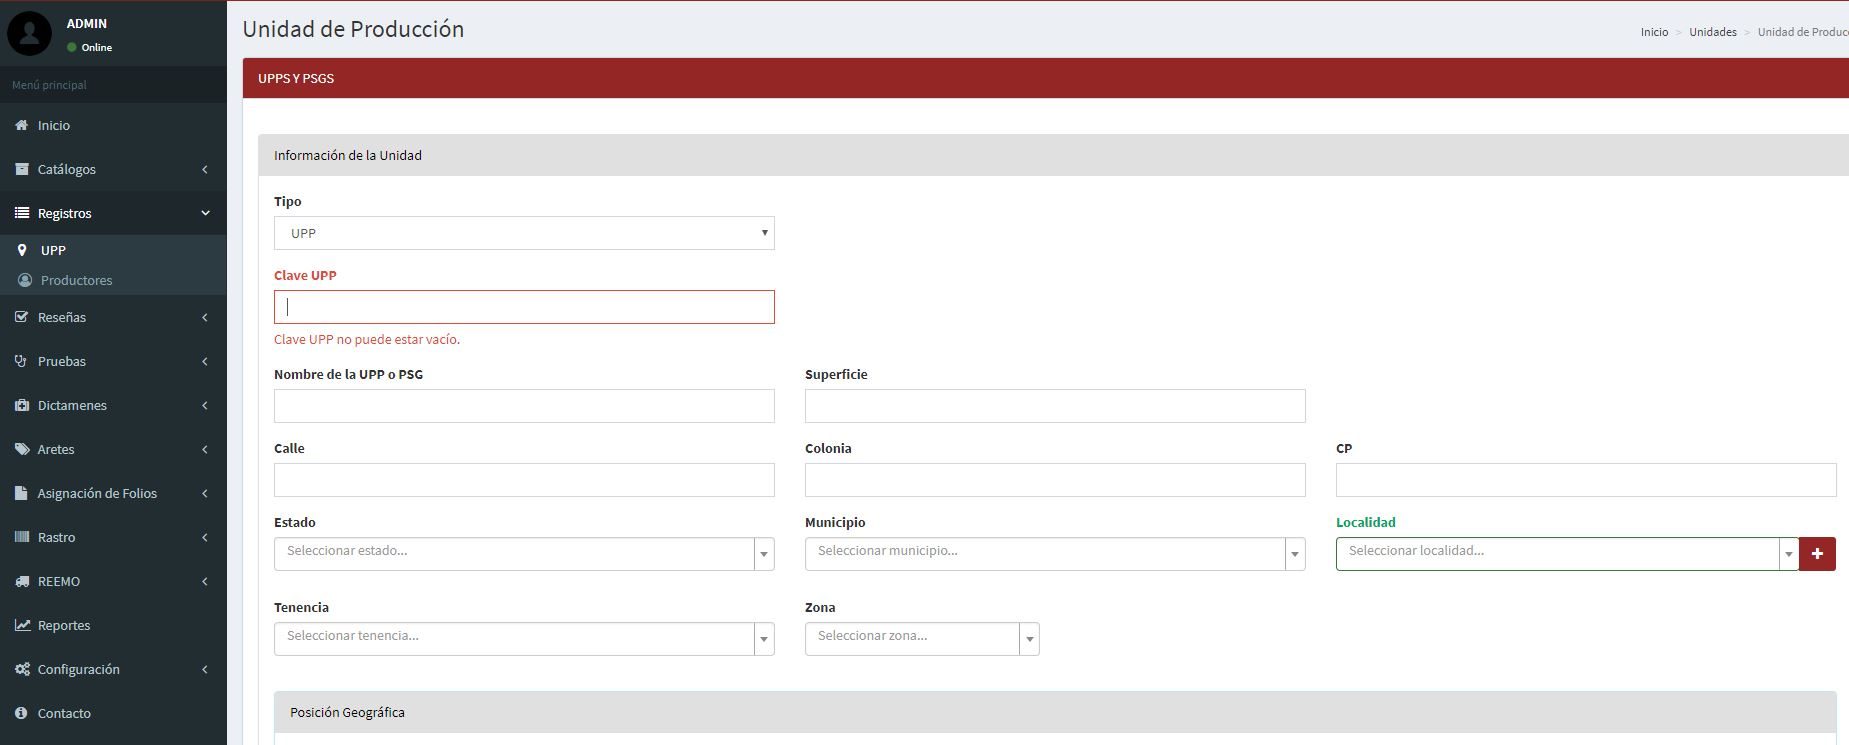Focus the CP postal code field

click(x=1586, y=480)
